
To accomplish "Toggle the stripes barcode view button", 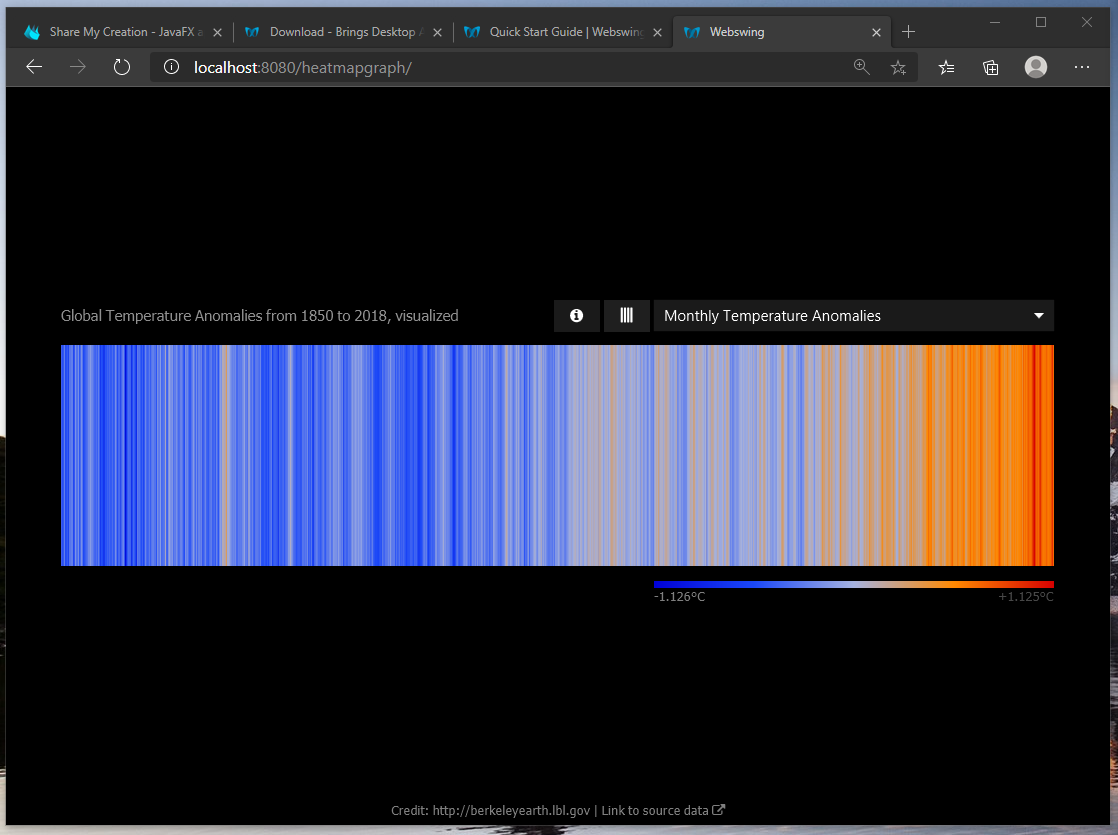I will 627,316.
